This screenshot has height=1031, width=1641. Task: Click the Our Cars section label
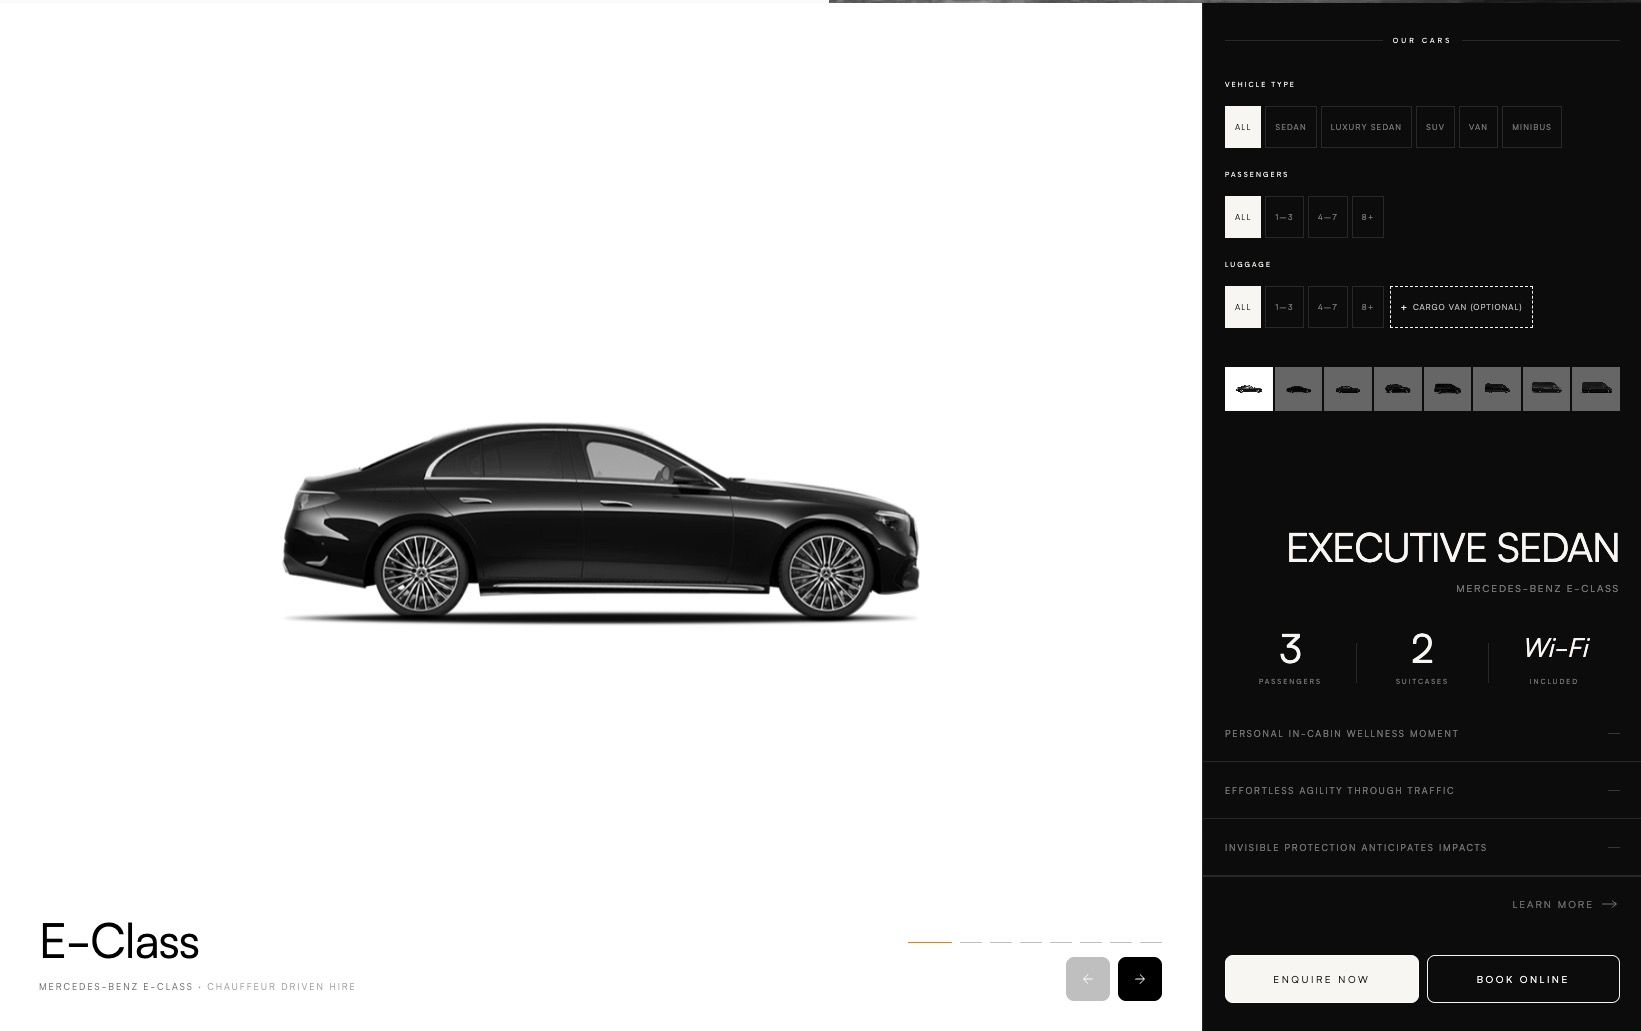1421,41
